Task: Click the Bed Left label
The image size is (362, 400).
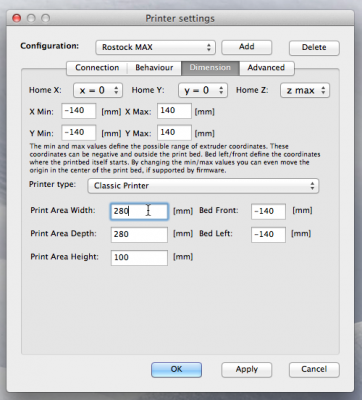Action: point(216,234)
